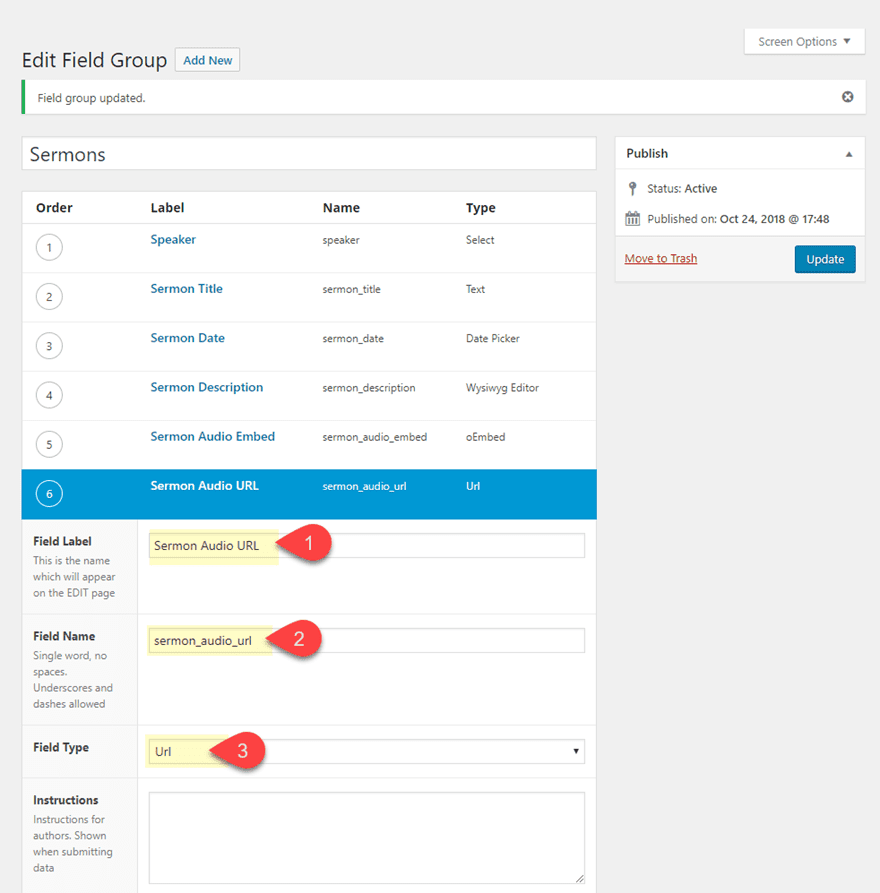Click the status pin icon
The width and height of the screenshot is (880, 893).
point(632,188)
